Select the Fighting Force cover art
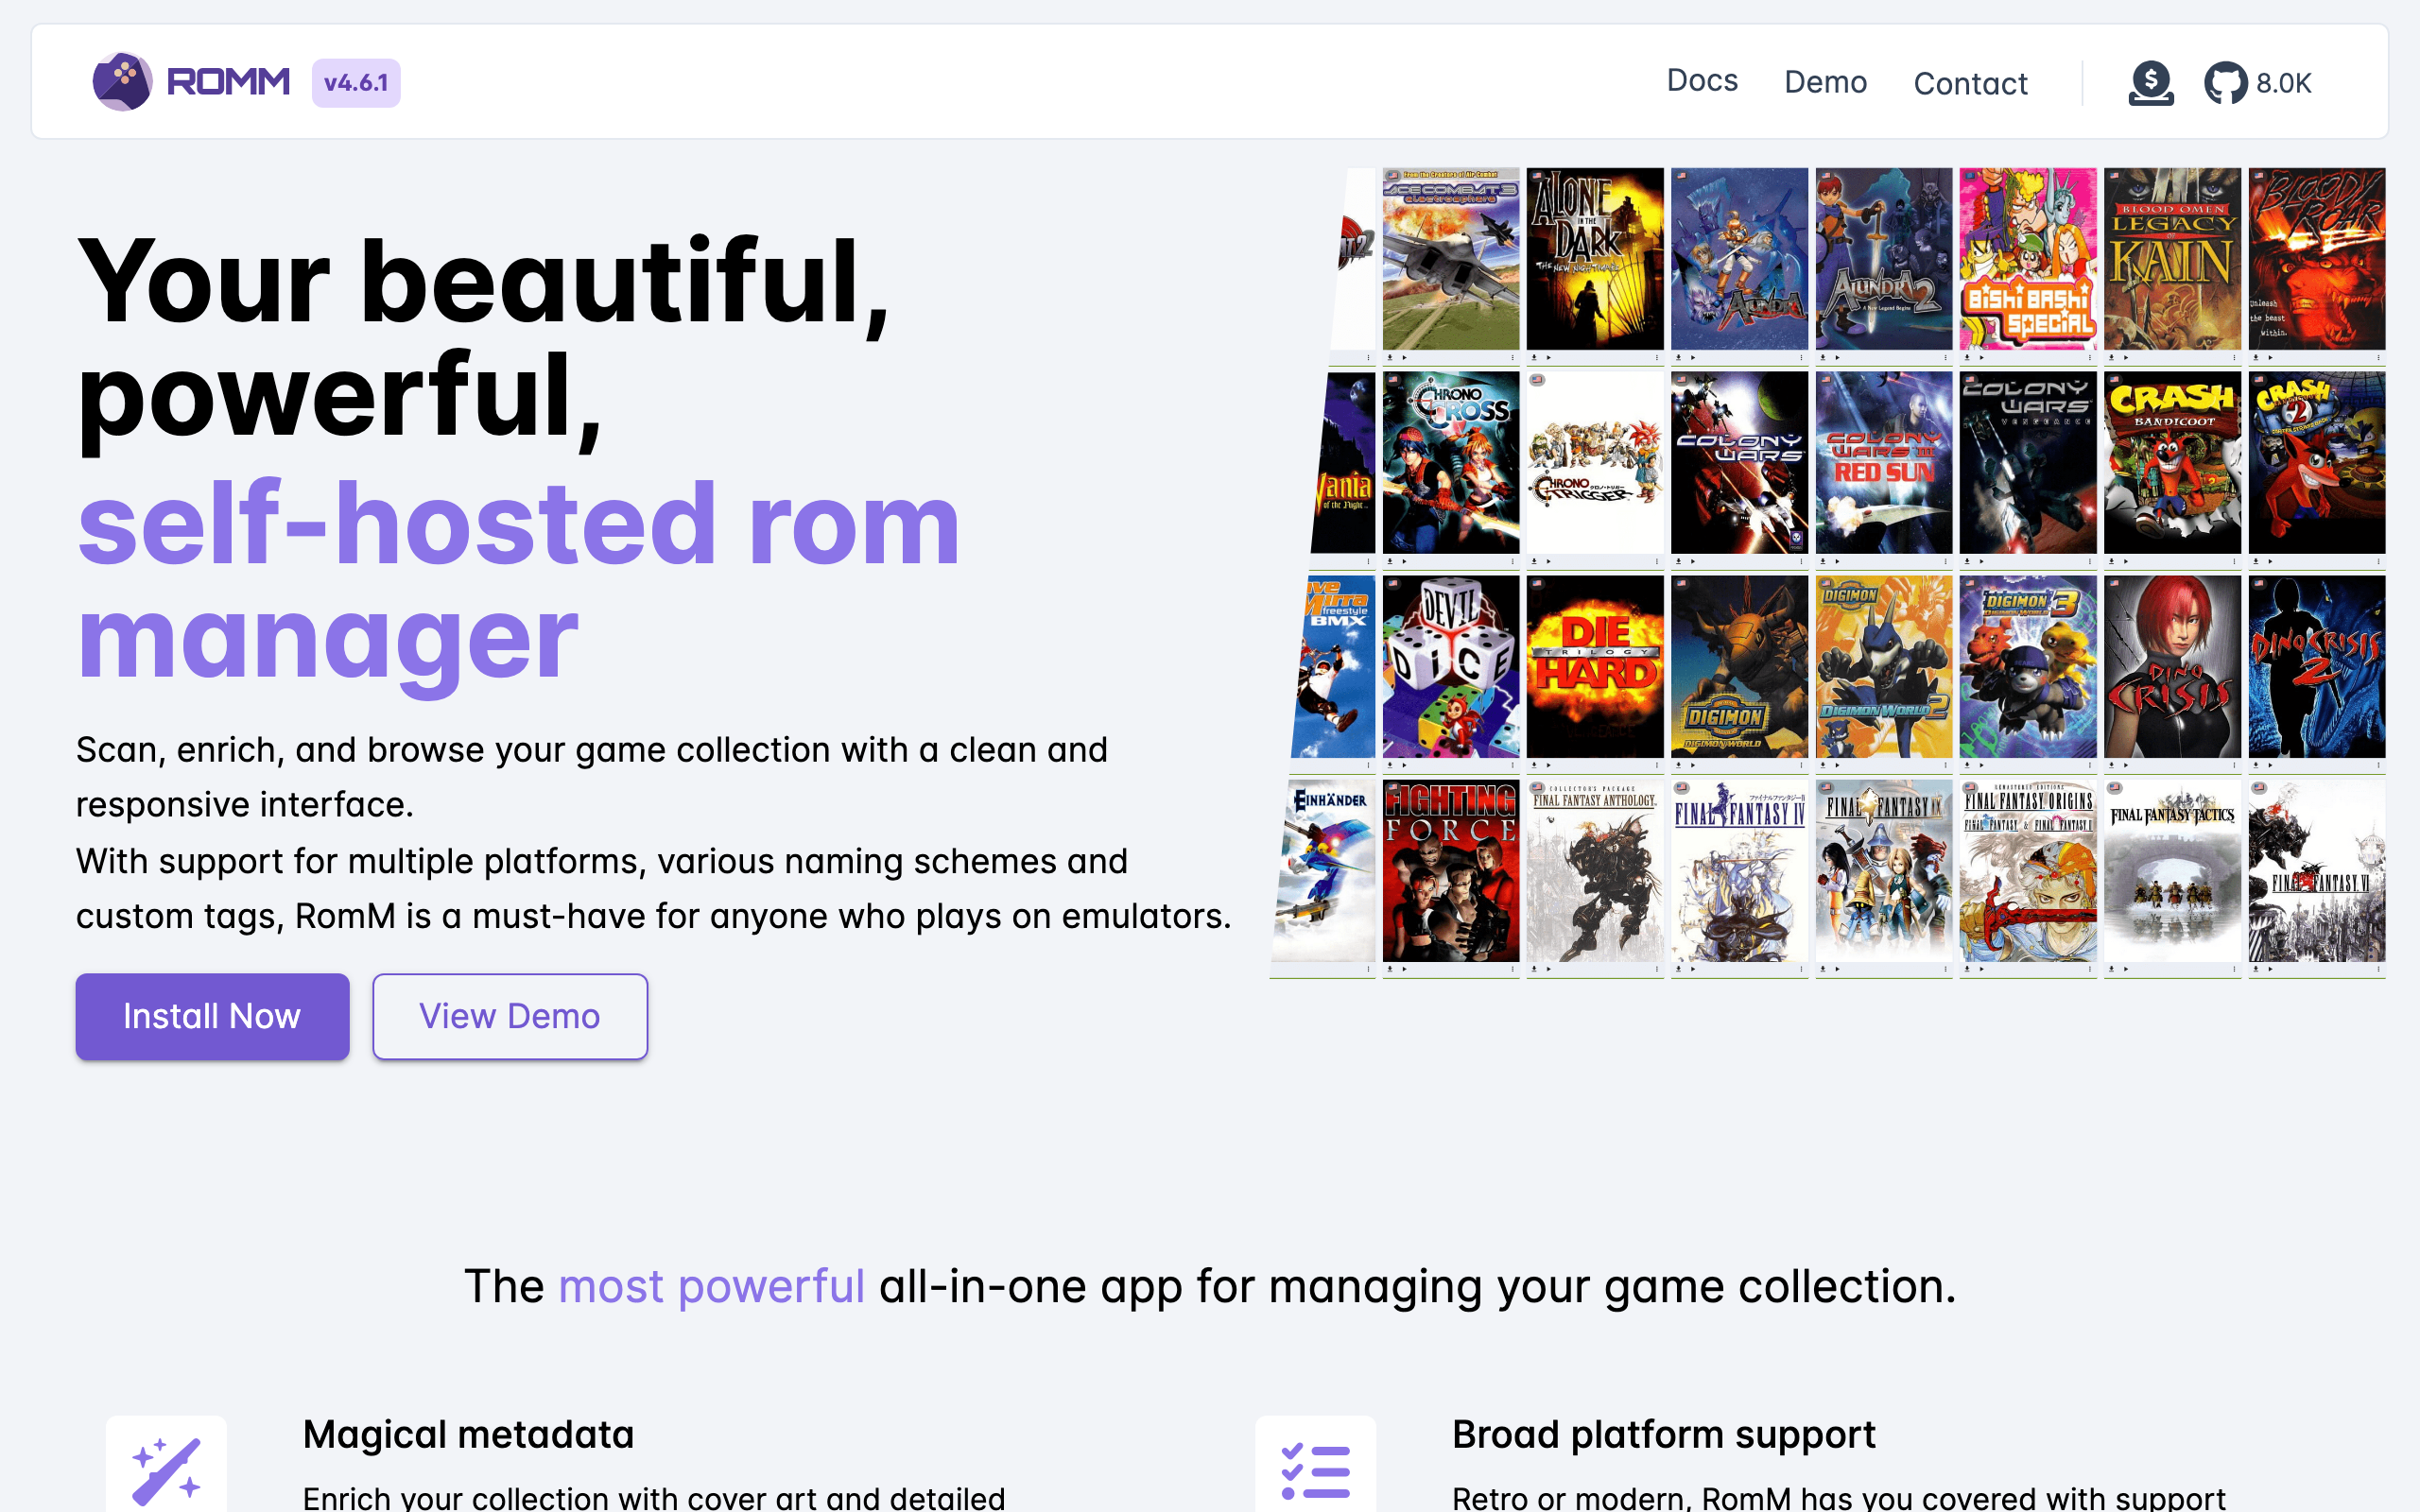 [x=1451, y=870]
